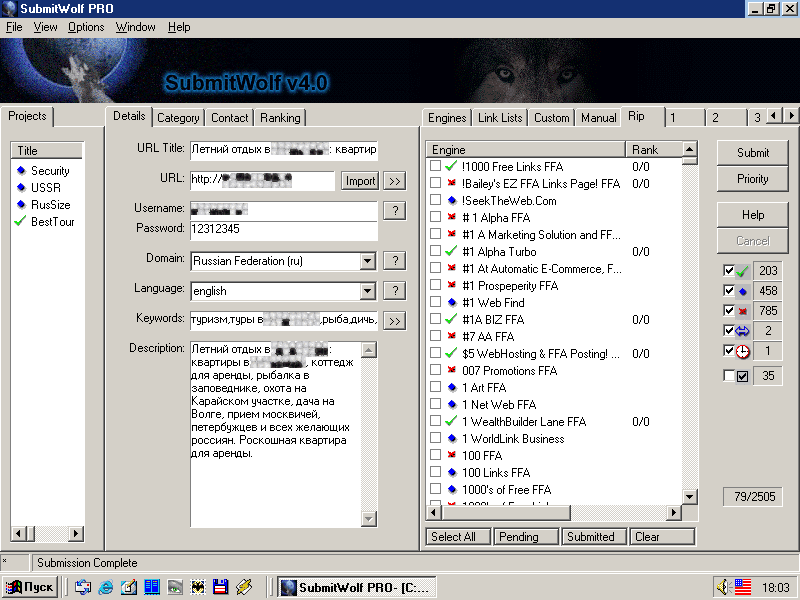The width and height of the screenshot is (800, 600).
Task: Show next tabs with the right arrow
Action: [x=791, y=116]
